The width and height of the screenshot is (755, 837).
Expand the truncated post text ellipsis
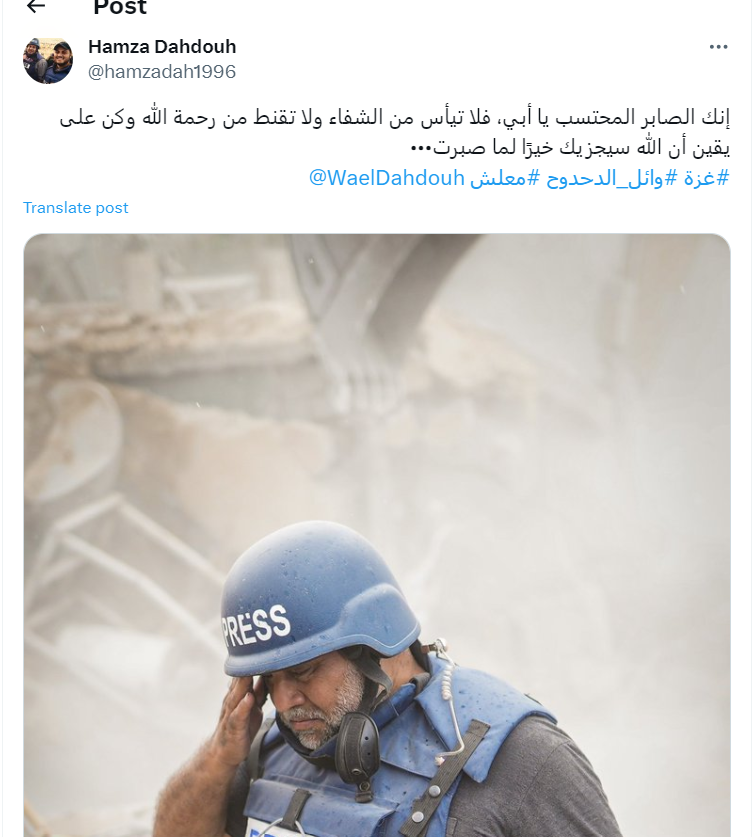click(420, 147)
